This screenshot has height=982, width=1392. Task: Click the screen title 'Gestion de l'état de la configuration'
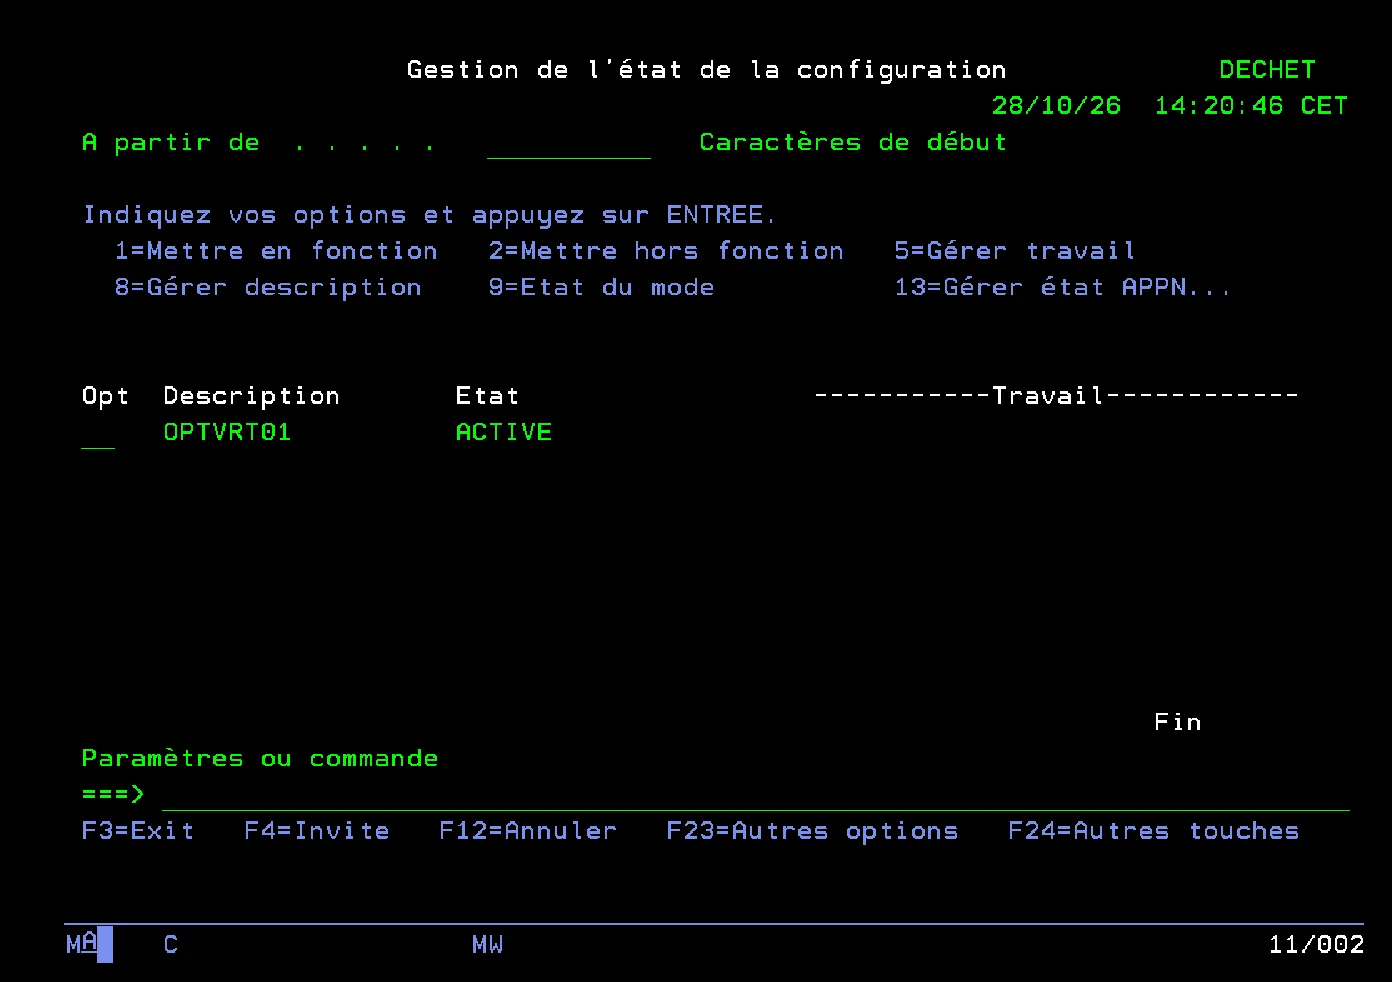pos(706,70)
